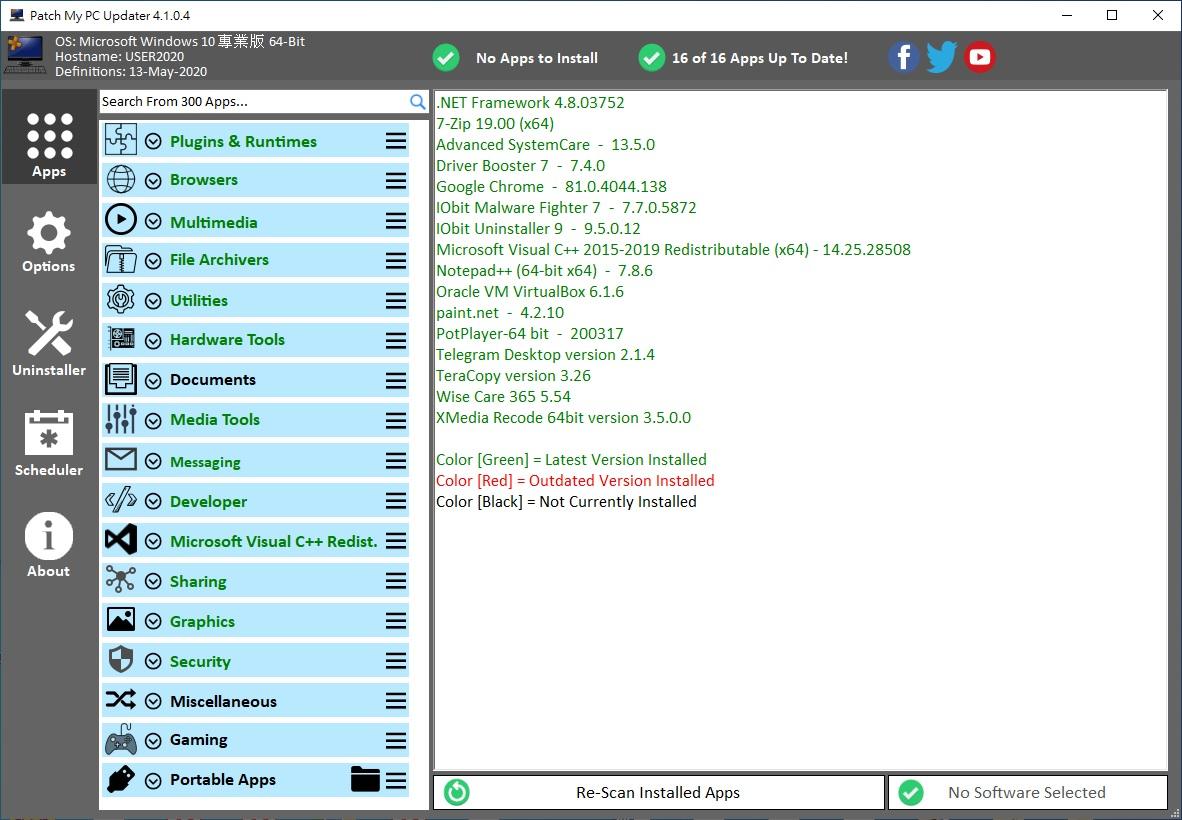Screen dimensions: 1182x820
Task: Select the Telegram Desktop version 2.1.4 entry
Action: [545, 354]
